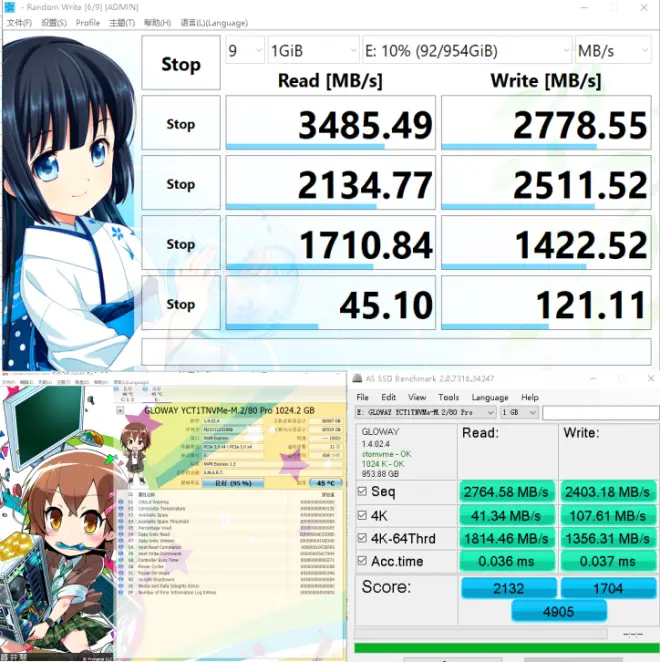Open the MB/s unit dropdown
The image size is (660, 662).
coord(613,51)
